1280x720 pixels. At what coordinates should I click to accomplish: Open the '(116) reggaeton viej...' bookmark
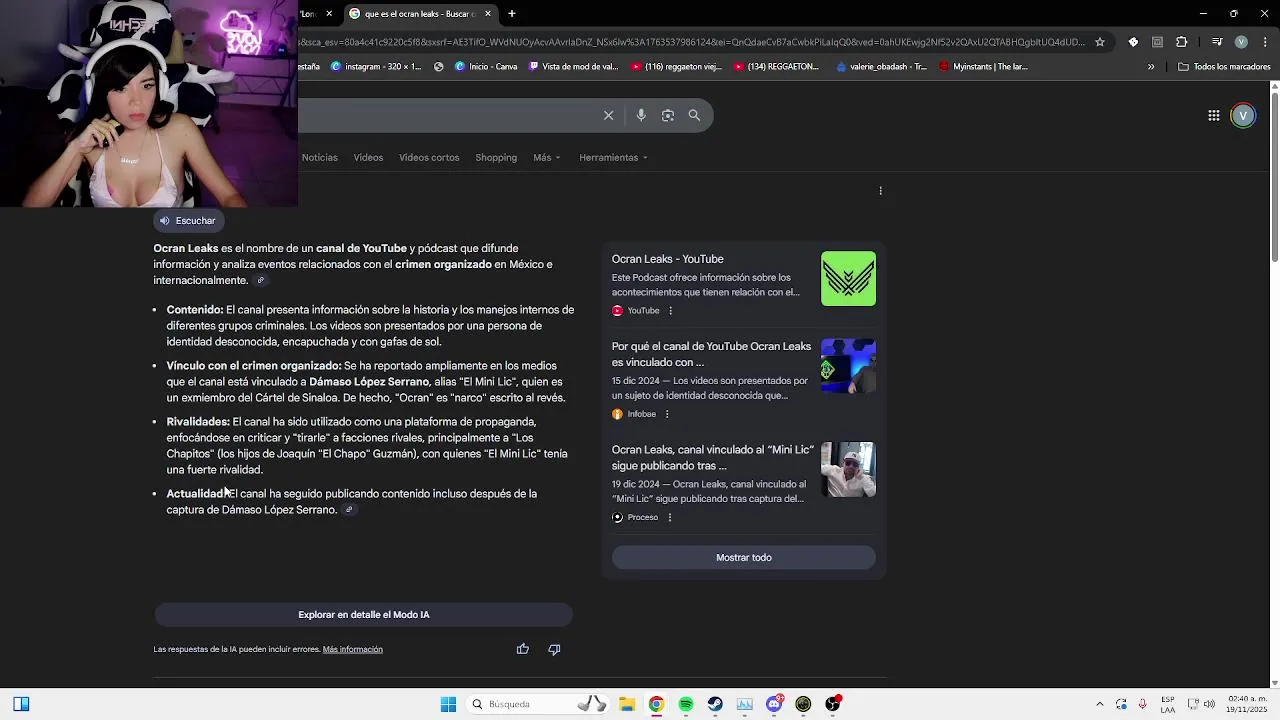coord(677,67)
